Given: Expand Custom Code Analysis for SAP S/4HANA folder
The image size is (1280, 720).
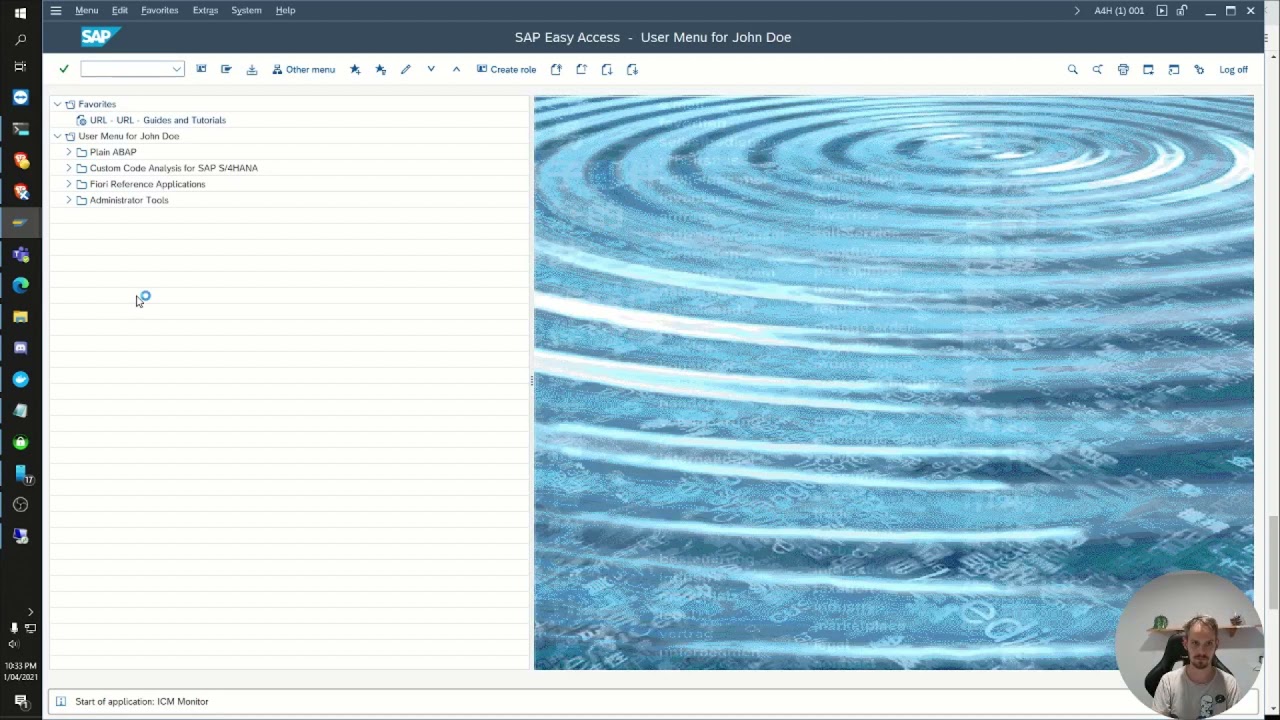Looking at the screenshot, I should pyautogui.click(x=69, y=168).
